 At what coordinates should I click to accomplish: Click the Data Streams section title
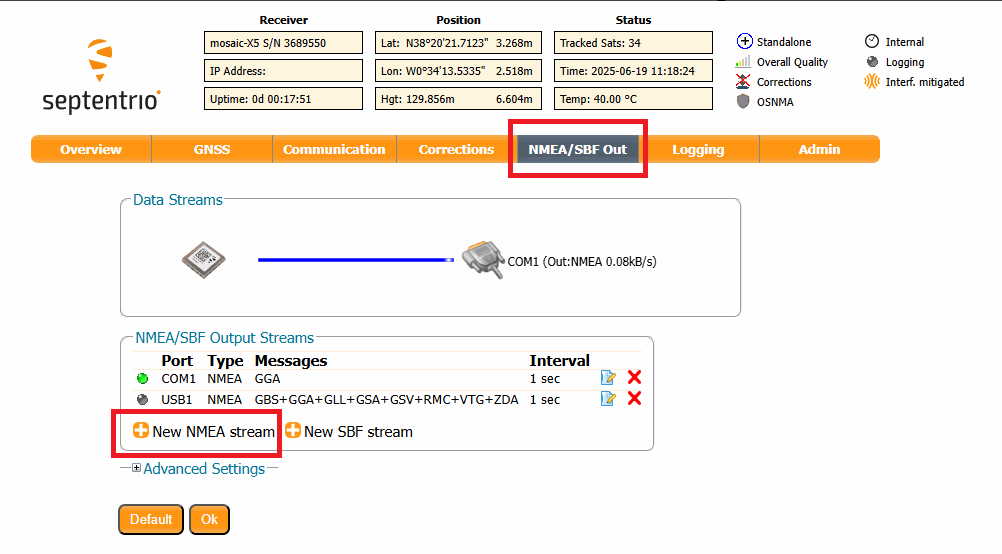click(x=178, y=200)
